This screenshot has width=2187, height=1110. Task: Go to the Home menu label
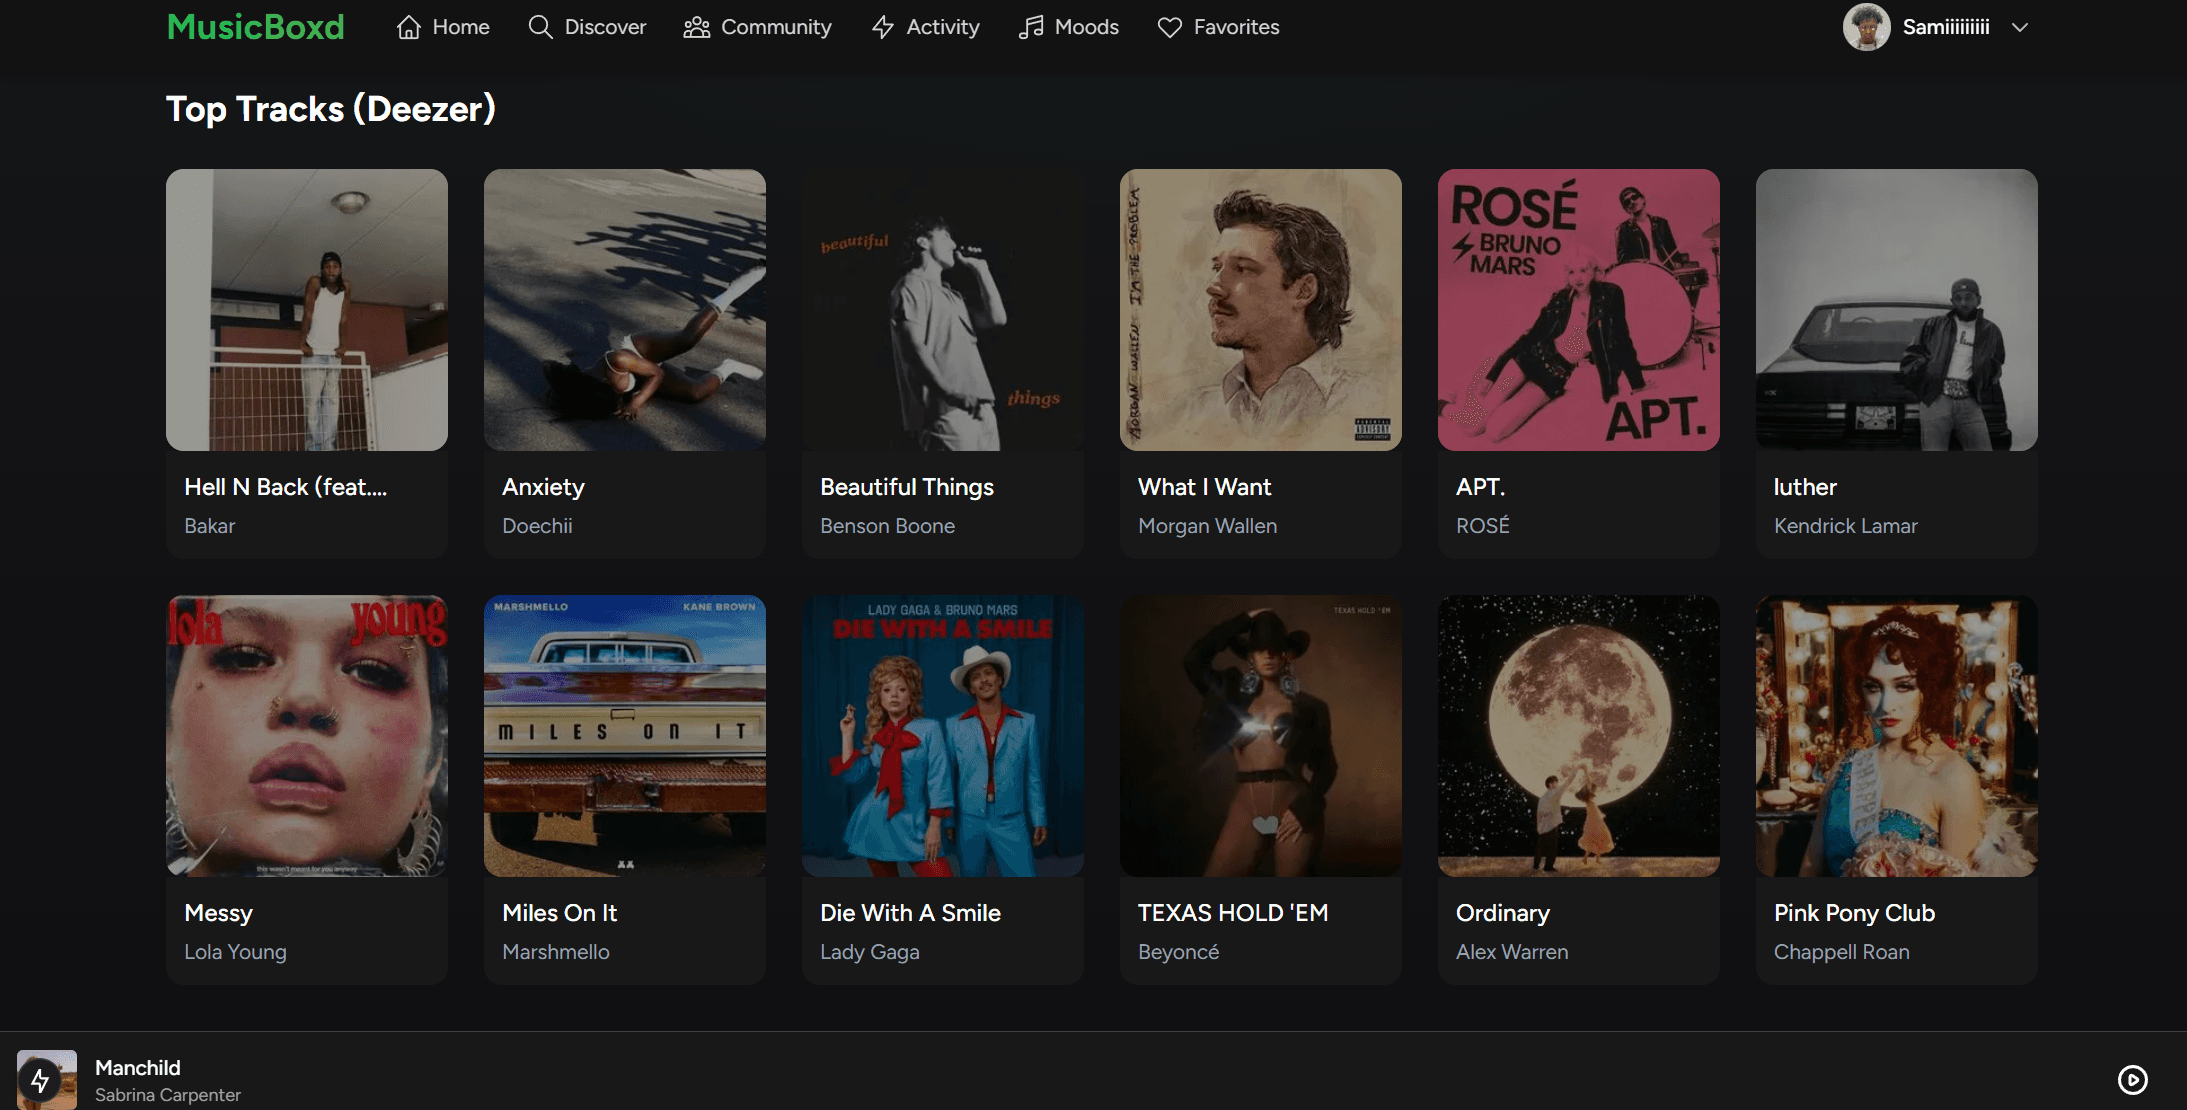[461, 27]
